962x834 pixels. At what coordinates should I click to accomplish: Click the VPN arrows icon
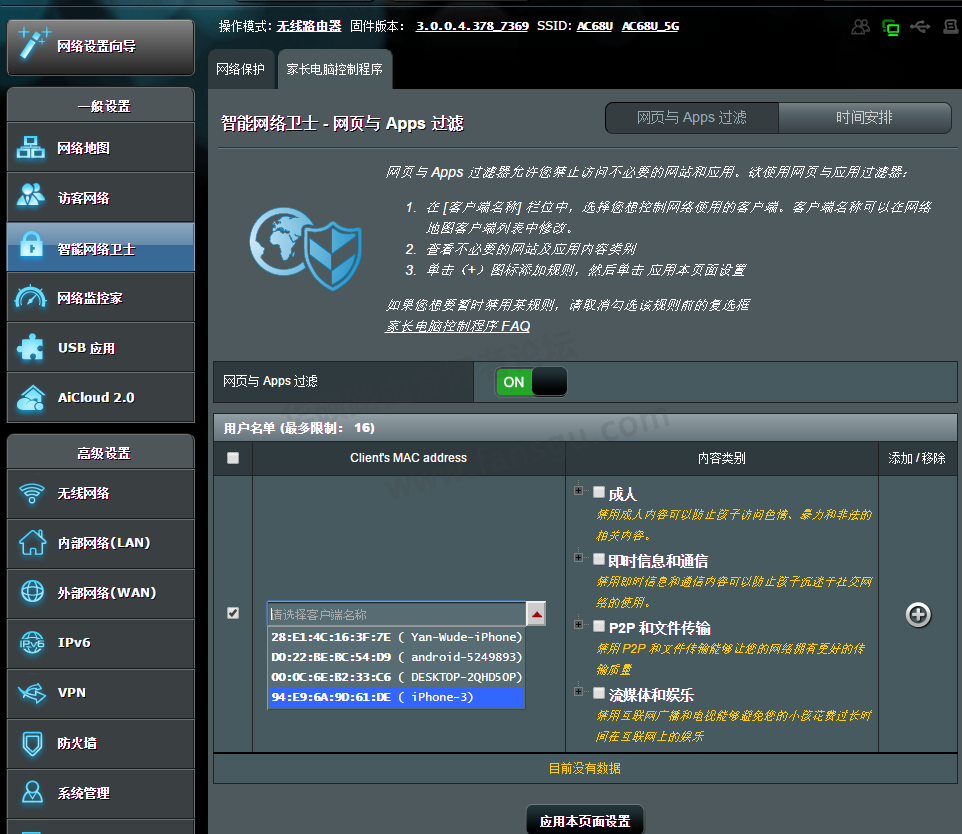[32, 693]
